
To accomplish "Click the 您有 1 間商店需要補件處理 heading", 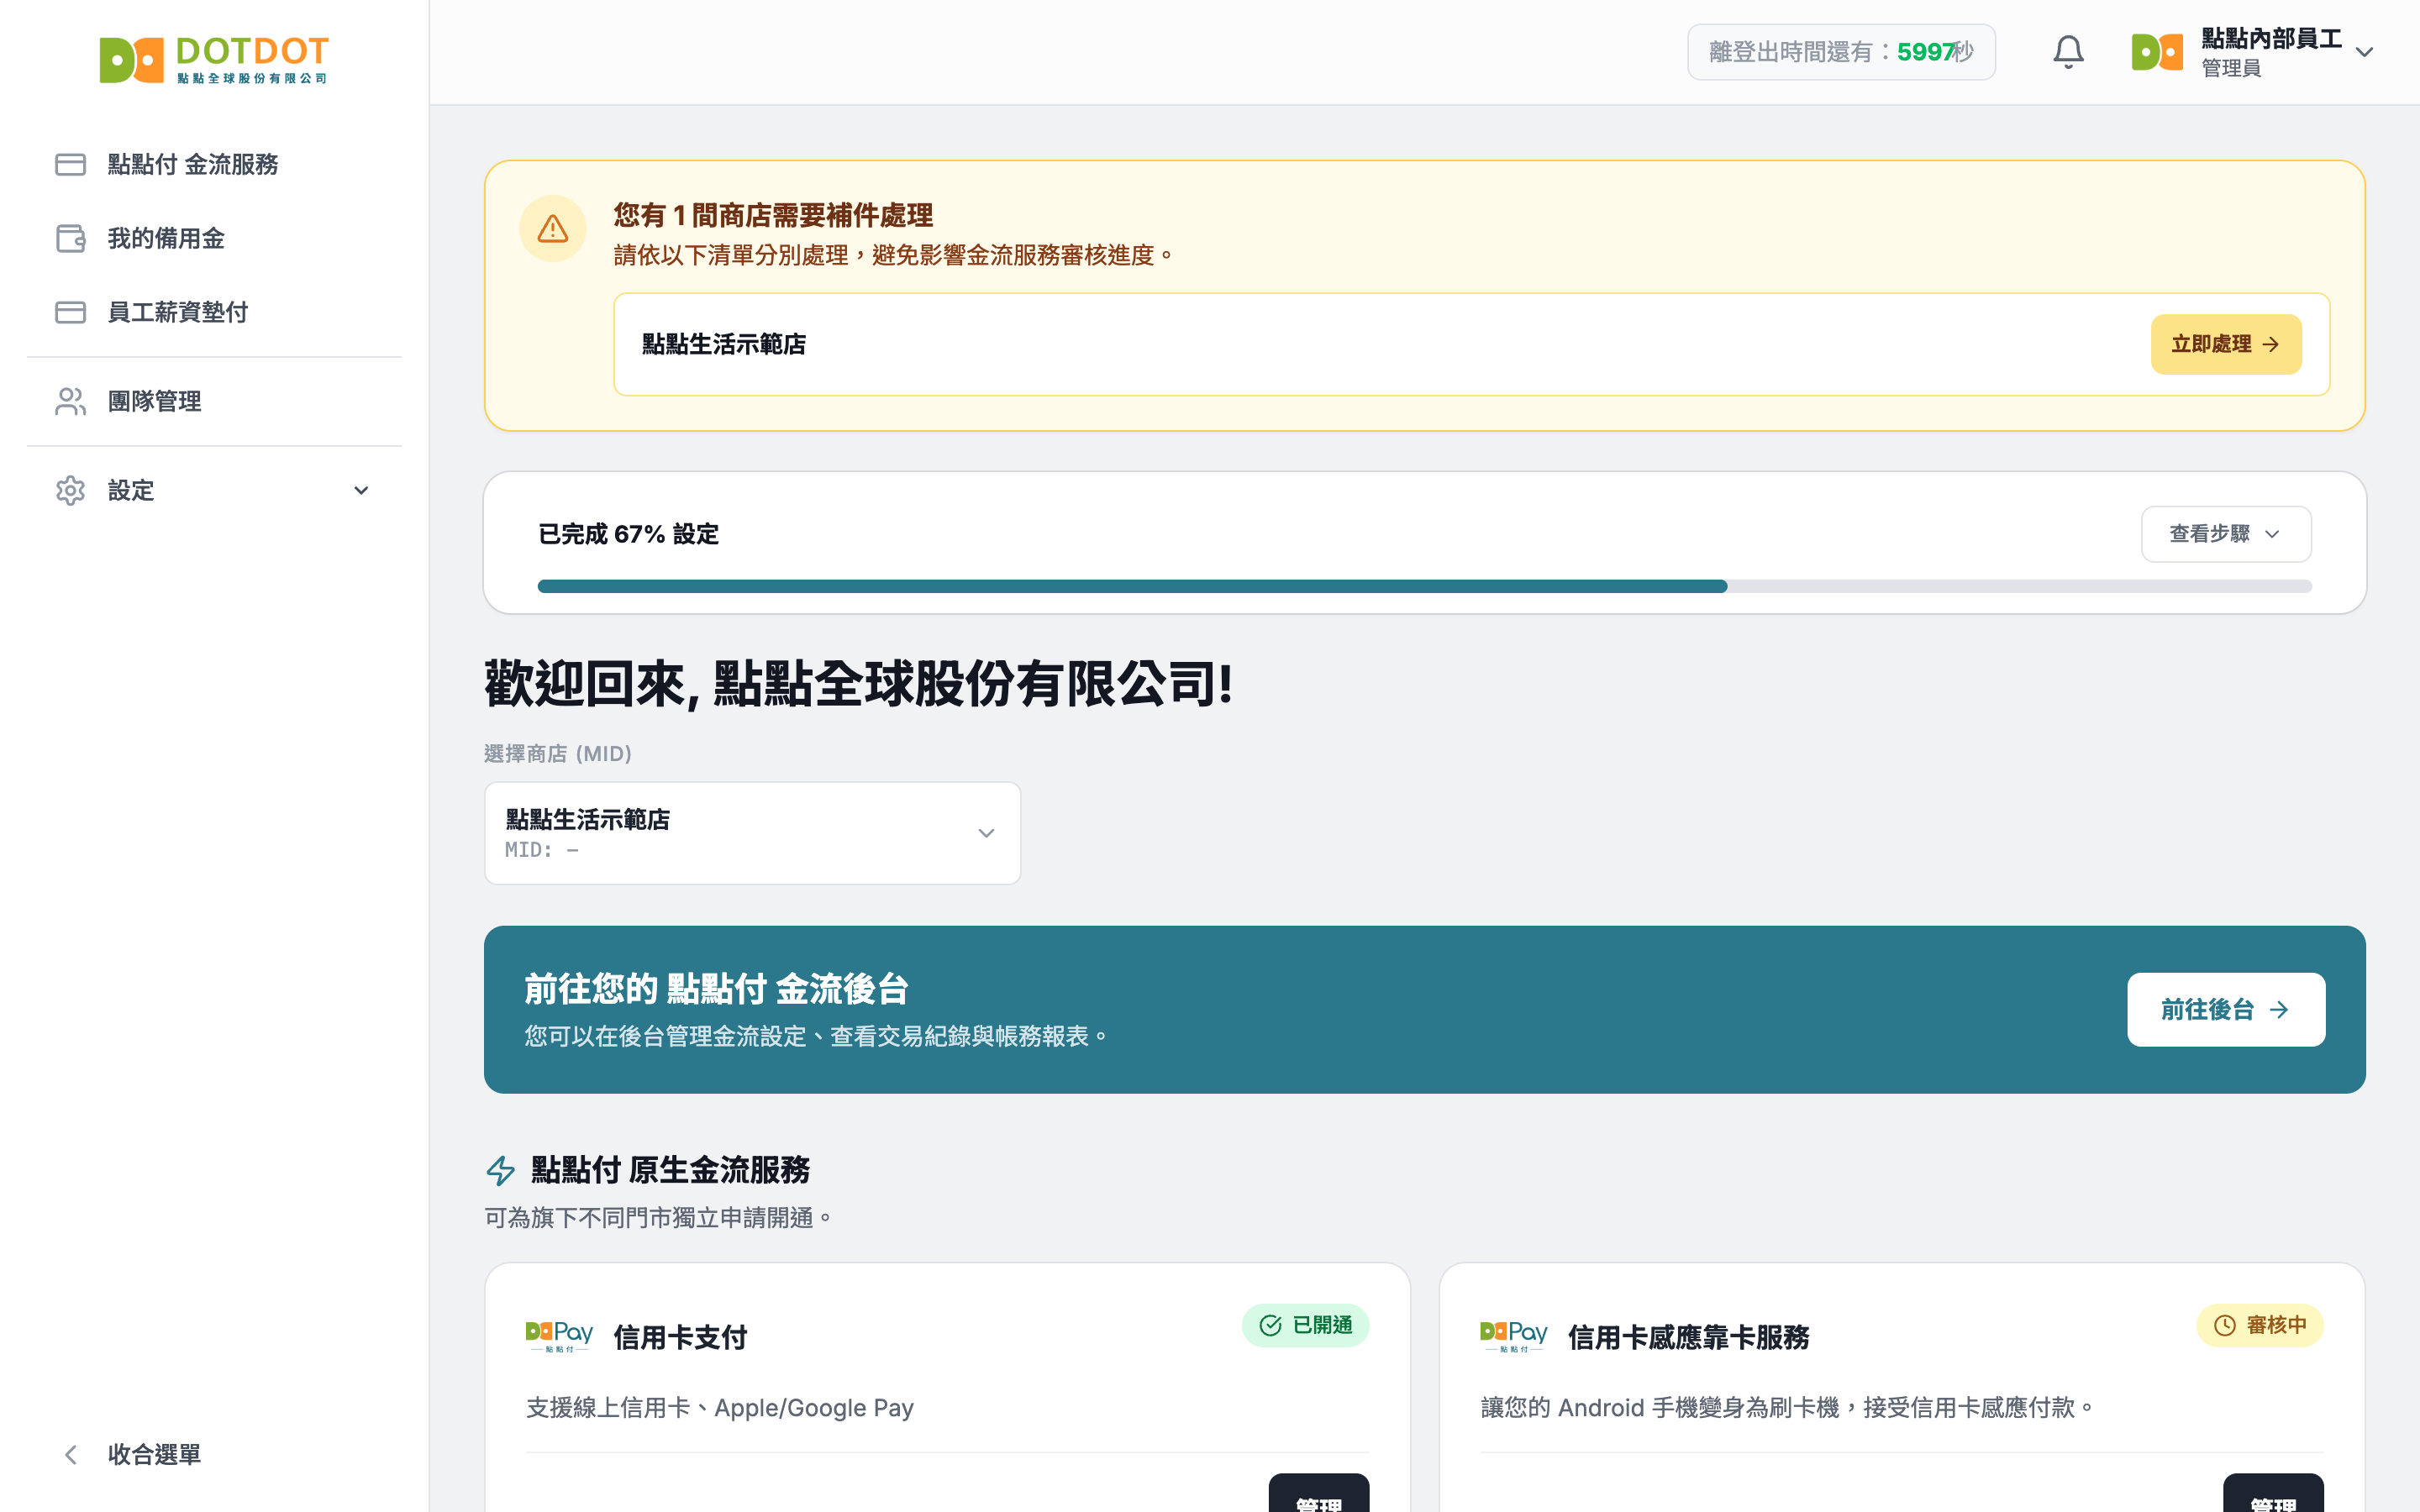I will click(773, 215).
